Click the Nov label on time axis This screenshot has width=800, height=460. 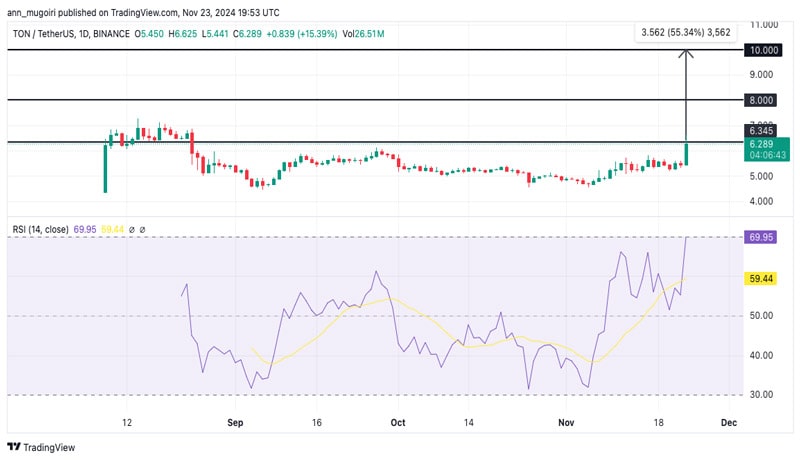coord(566,422)
